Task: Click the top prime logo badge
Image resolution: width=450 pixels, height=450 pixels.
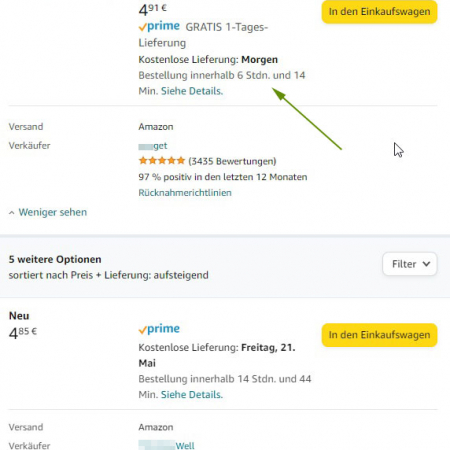Action: 159,26
